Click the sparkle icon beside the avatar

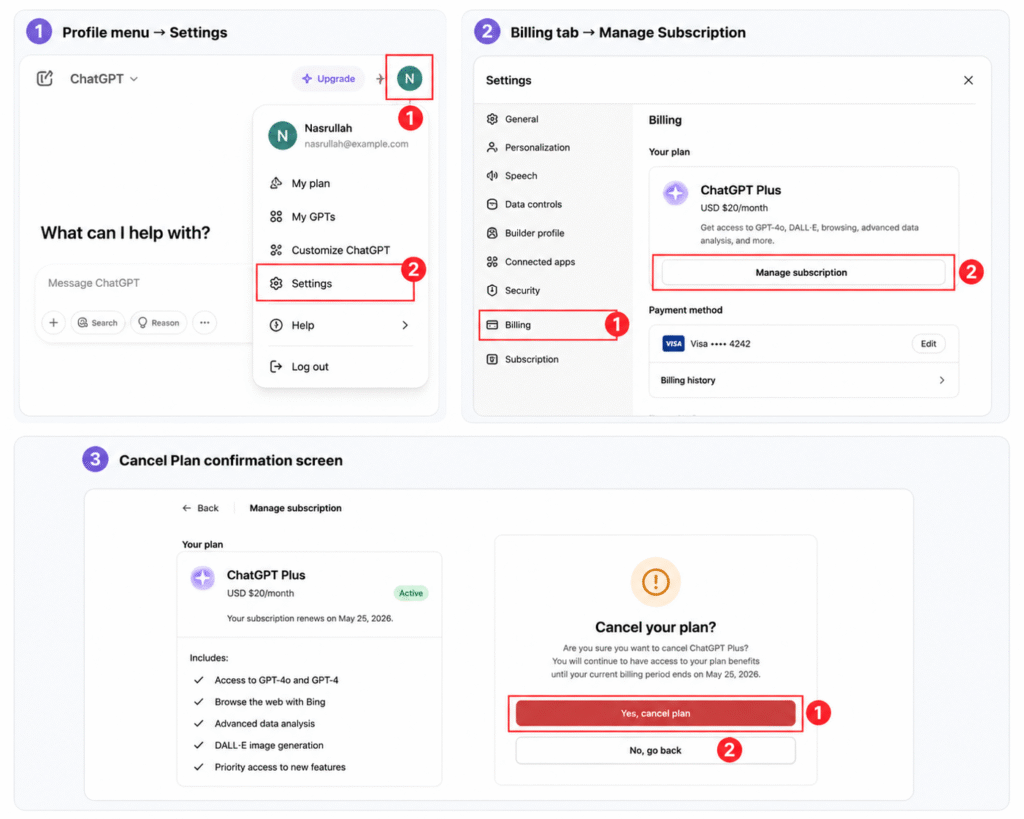pos(380,79)
